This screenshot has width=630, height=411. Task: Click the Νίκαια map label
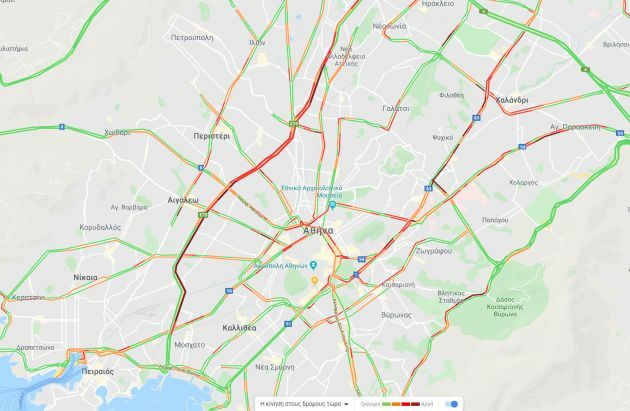pos(86,277)
